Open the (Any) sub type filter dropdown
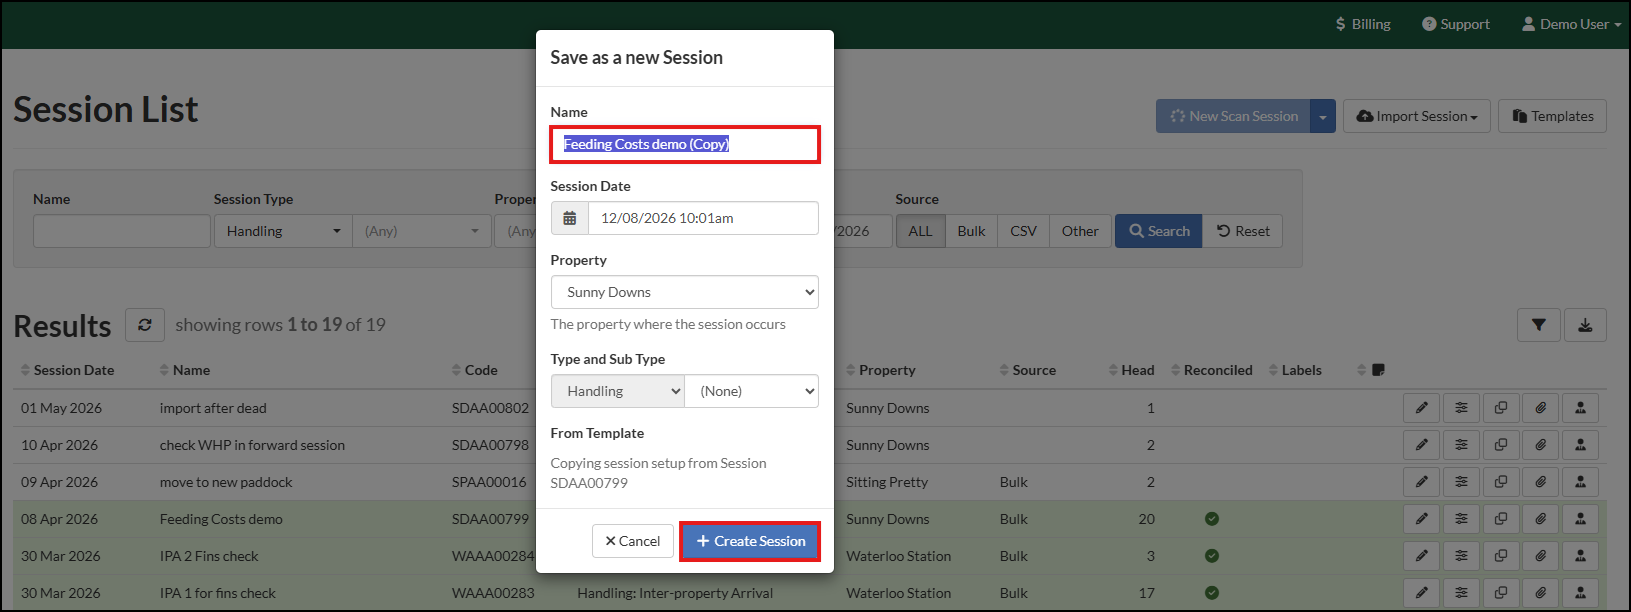The height and width of the screenshot is (612, 1631). (x=422, y=231)
